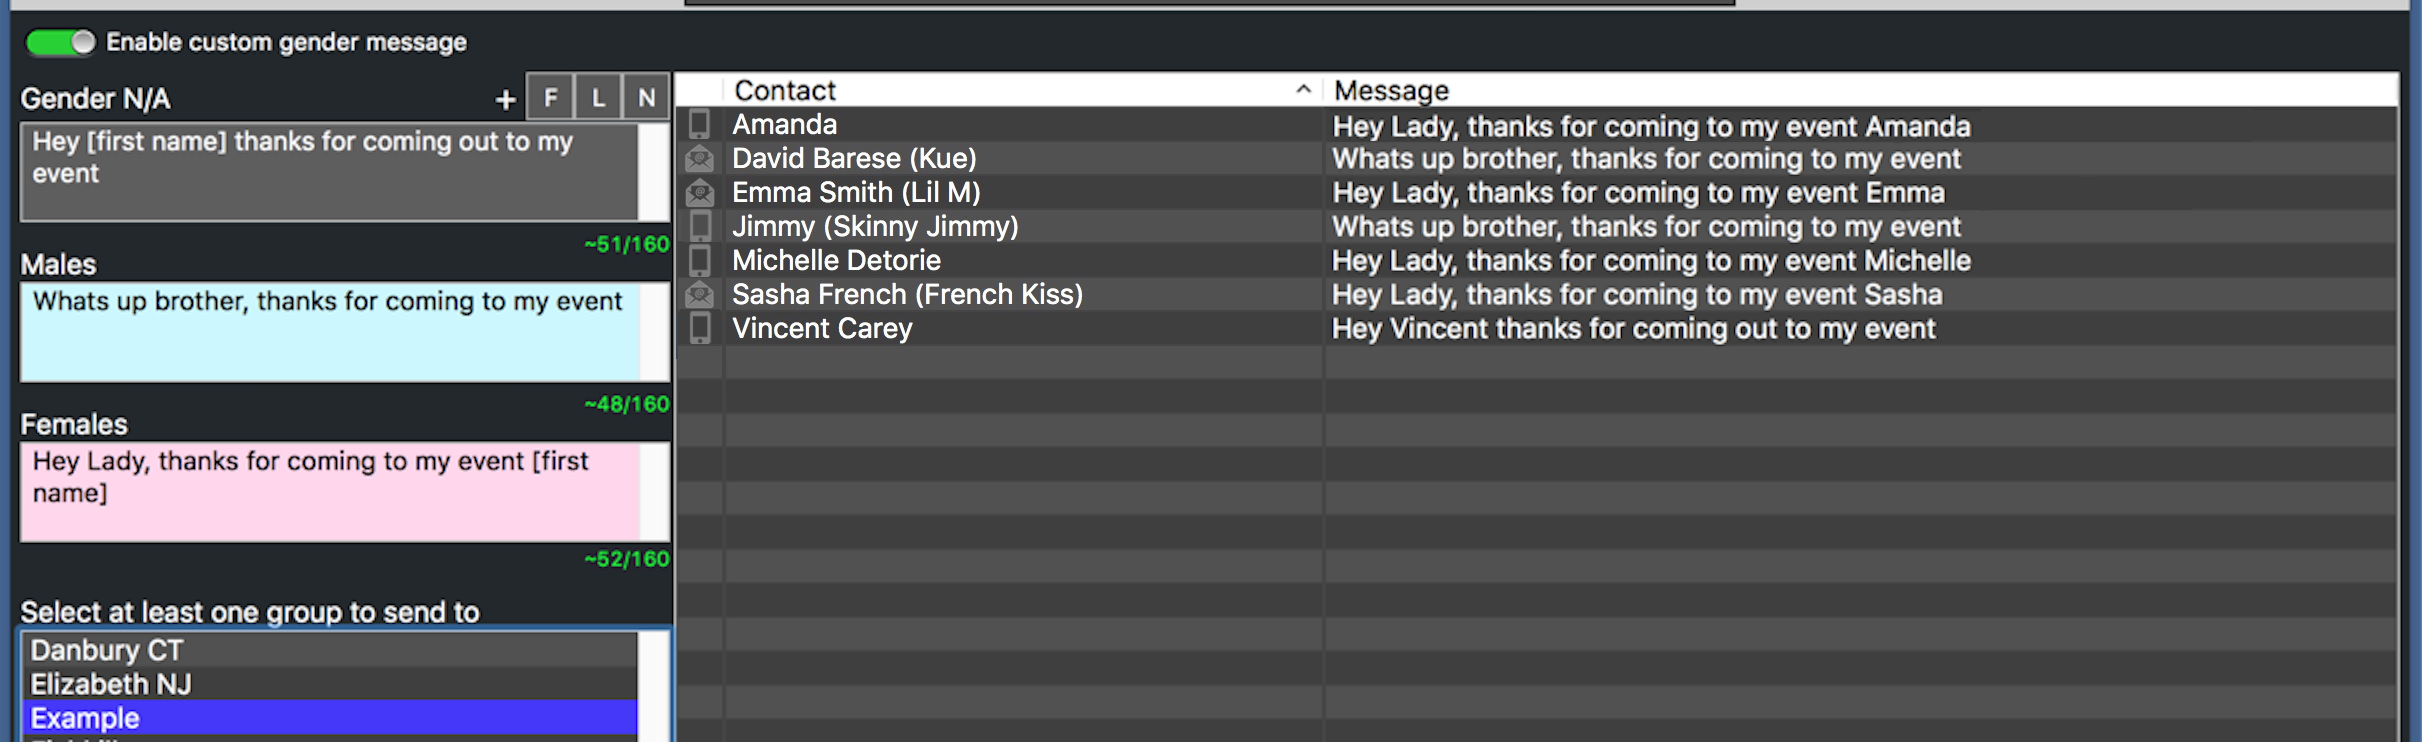Click contact icon next to Emma Smith
Viewport: 2422px width, 742px height.
tap(700, 192)
